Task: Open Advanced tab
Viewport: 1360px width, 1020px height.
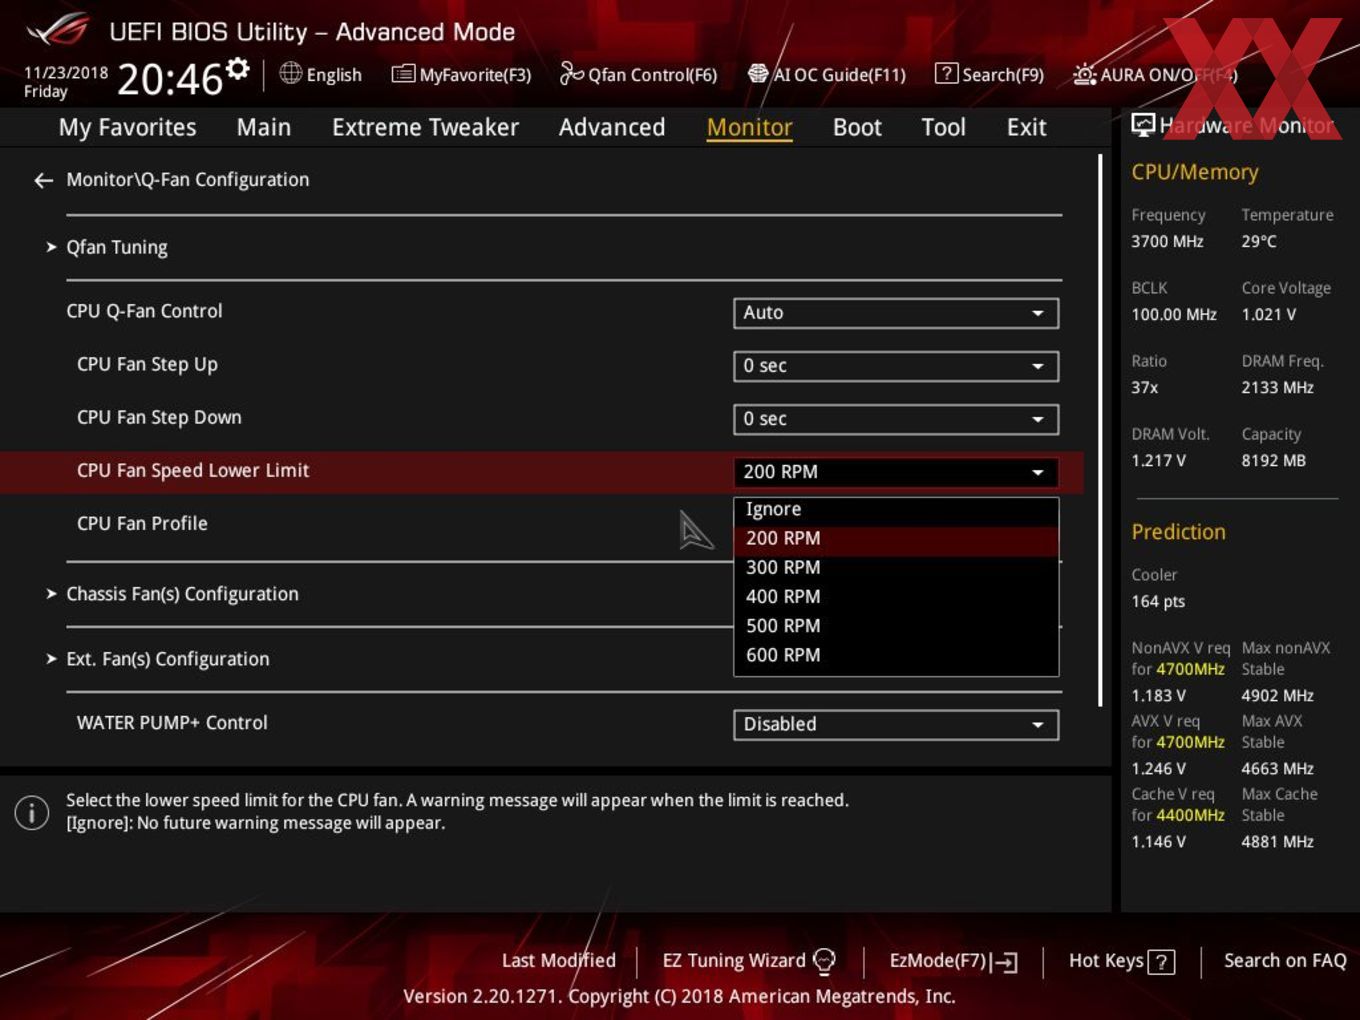Action: tap(612, 128)
